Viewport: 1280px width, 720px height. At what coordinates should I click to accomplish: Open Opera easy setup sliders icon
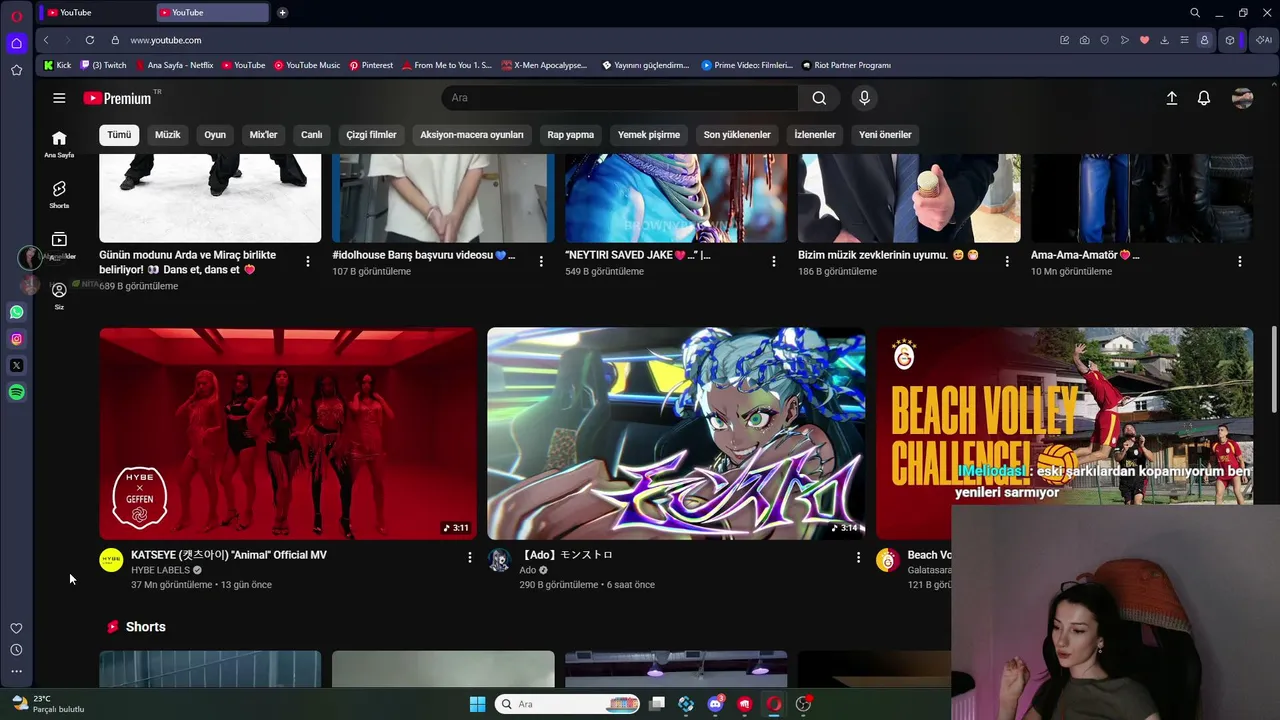pyautogui.click(x=1185, y=40)
